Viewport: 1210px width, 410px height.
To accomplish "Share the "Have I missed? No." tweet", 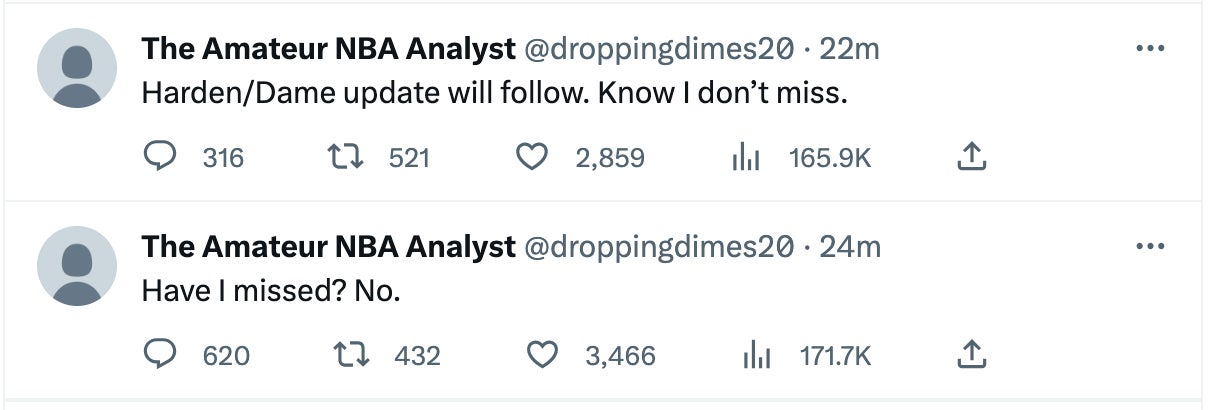I will (972, 355).
